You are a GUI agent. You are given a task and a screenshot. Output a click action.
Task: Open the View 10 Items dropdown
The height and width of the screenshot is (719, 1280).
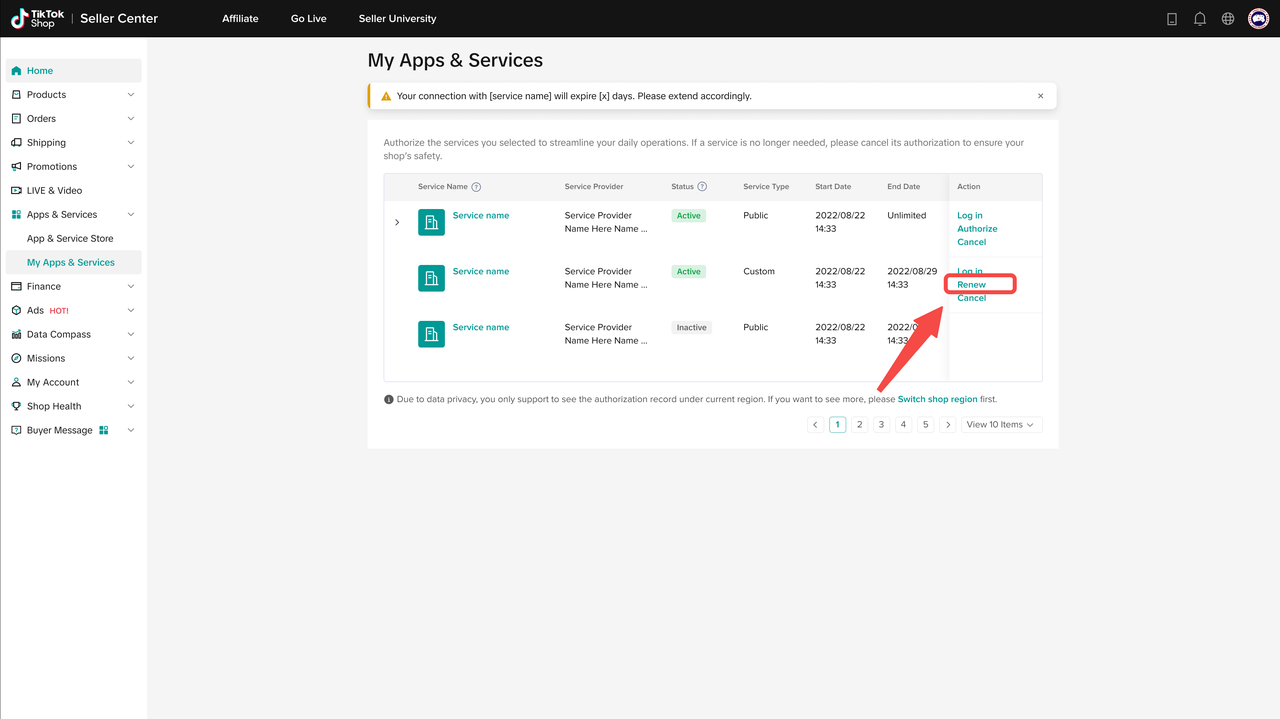point(1001,425)
